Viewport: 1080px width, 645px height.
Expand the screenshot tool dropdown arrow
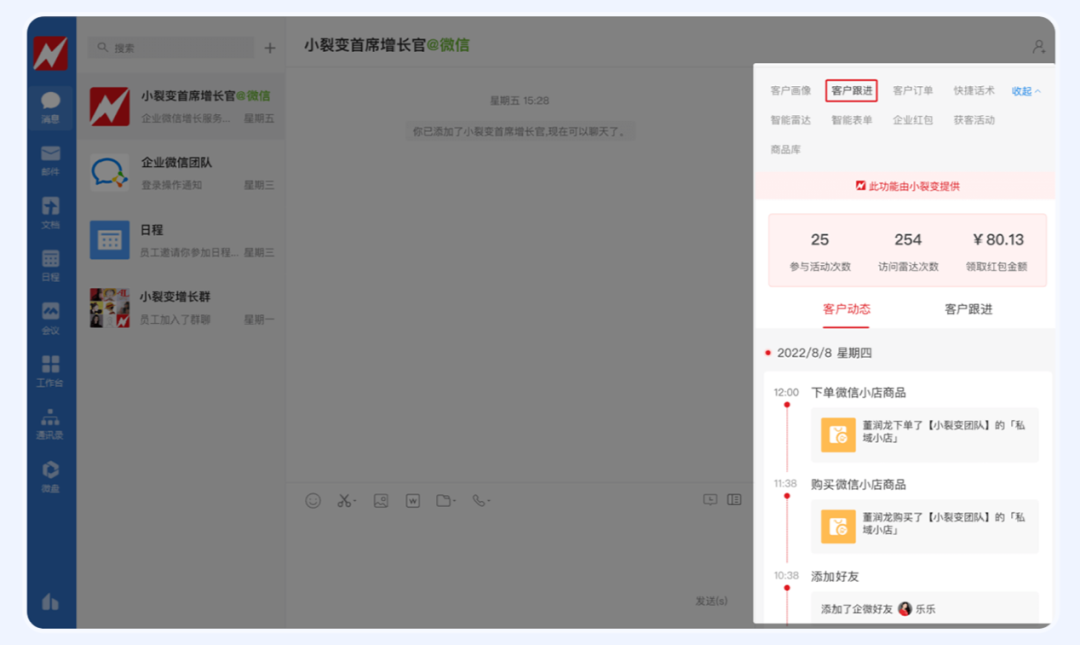click(x=354, y=501)
